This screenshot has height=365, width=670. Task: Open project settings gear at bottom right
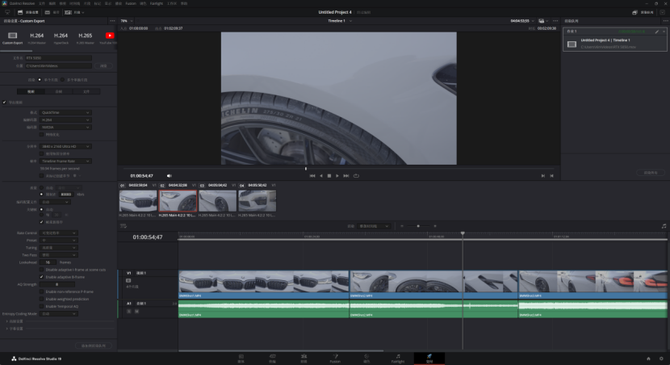pos(661,359)
